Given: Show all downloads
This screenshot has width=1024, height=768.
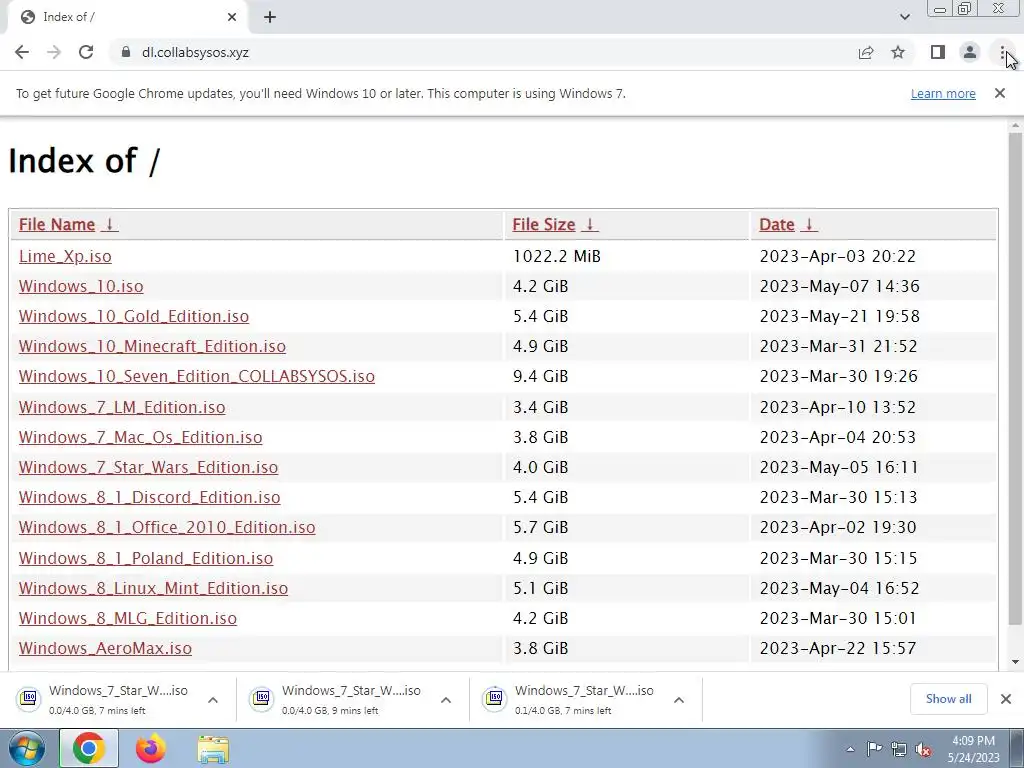Looking at the screenshot, I should 948,699.
